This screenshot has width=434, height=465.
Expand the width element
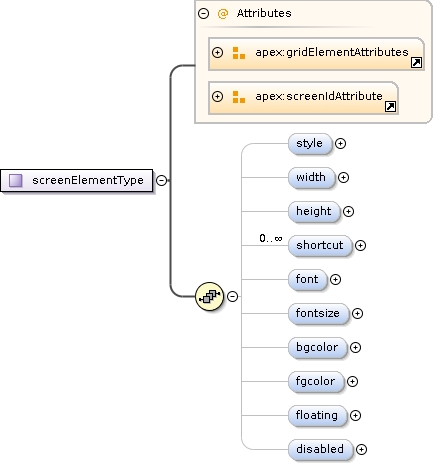[343, 177]
